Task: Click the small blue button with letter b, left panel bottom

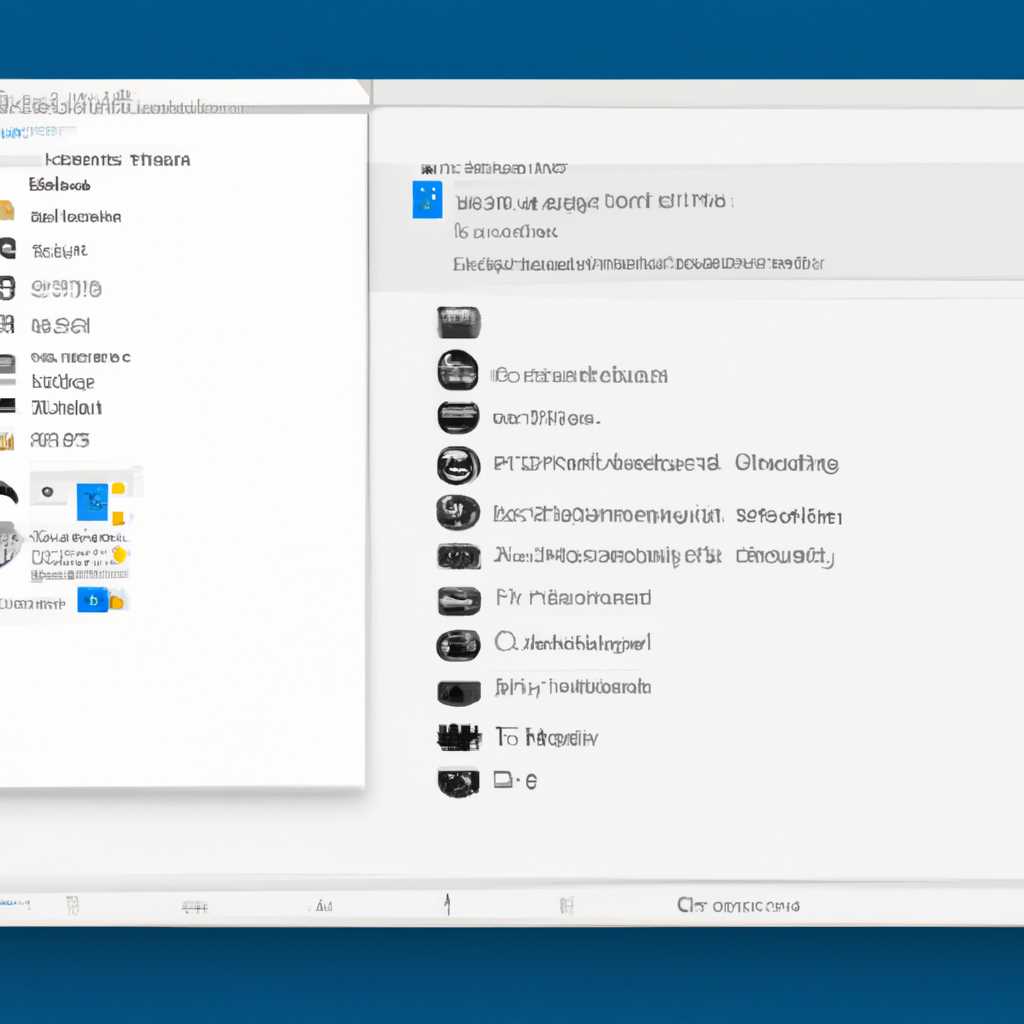Action: click(x=92, y=600)
